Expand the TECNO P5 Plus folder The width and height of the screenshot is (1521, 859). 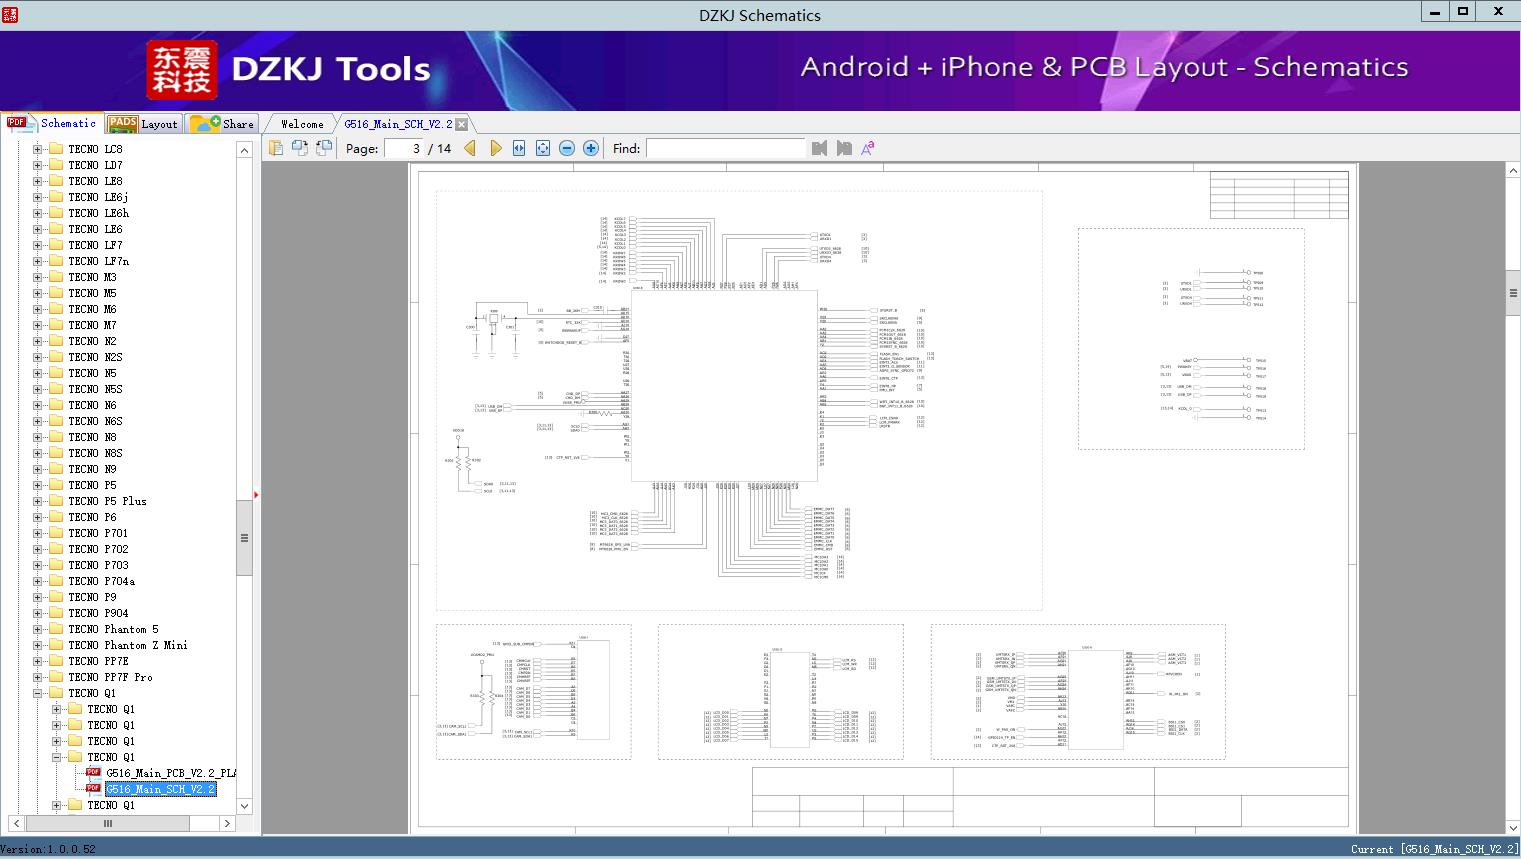[x=38, y=501]
